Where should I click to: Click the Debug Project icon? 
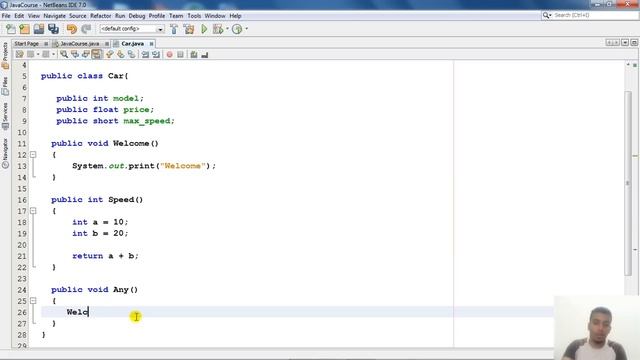218,29
